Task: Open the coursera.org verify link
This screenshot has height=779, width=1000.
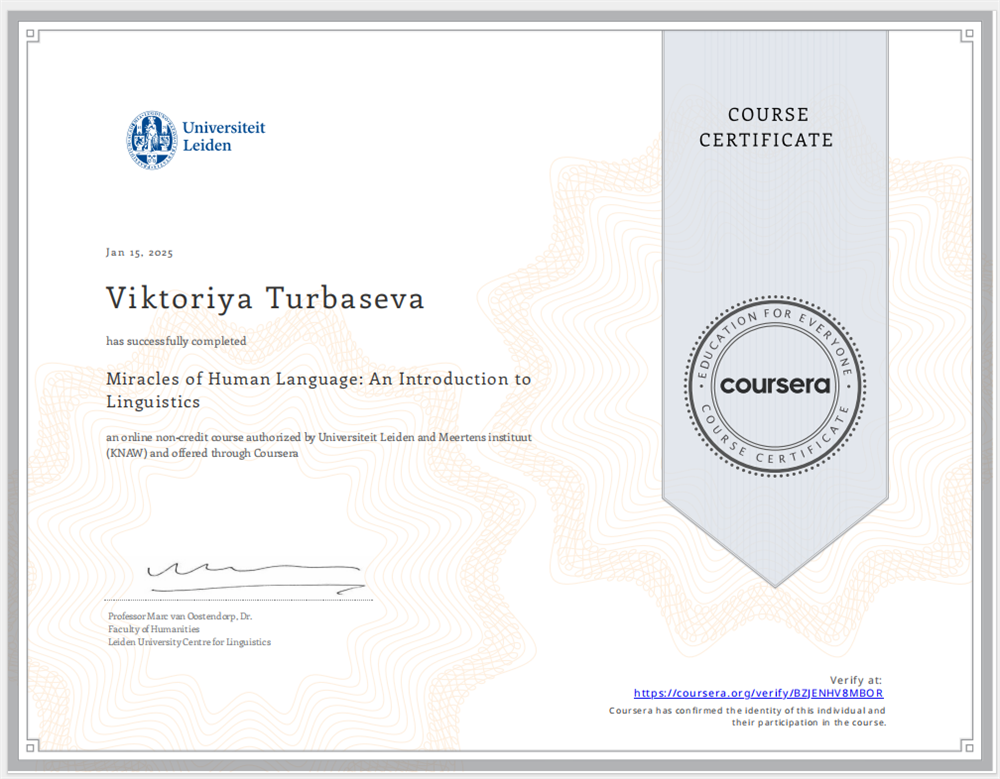Action: pyautogui.click(x=758, y=693)
